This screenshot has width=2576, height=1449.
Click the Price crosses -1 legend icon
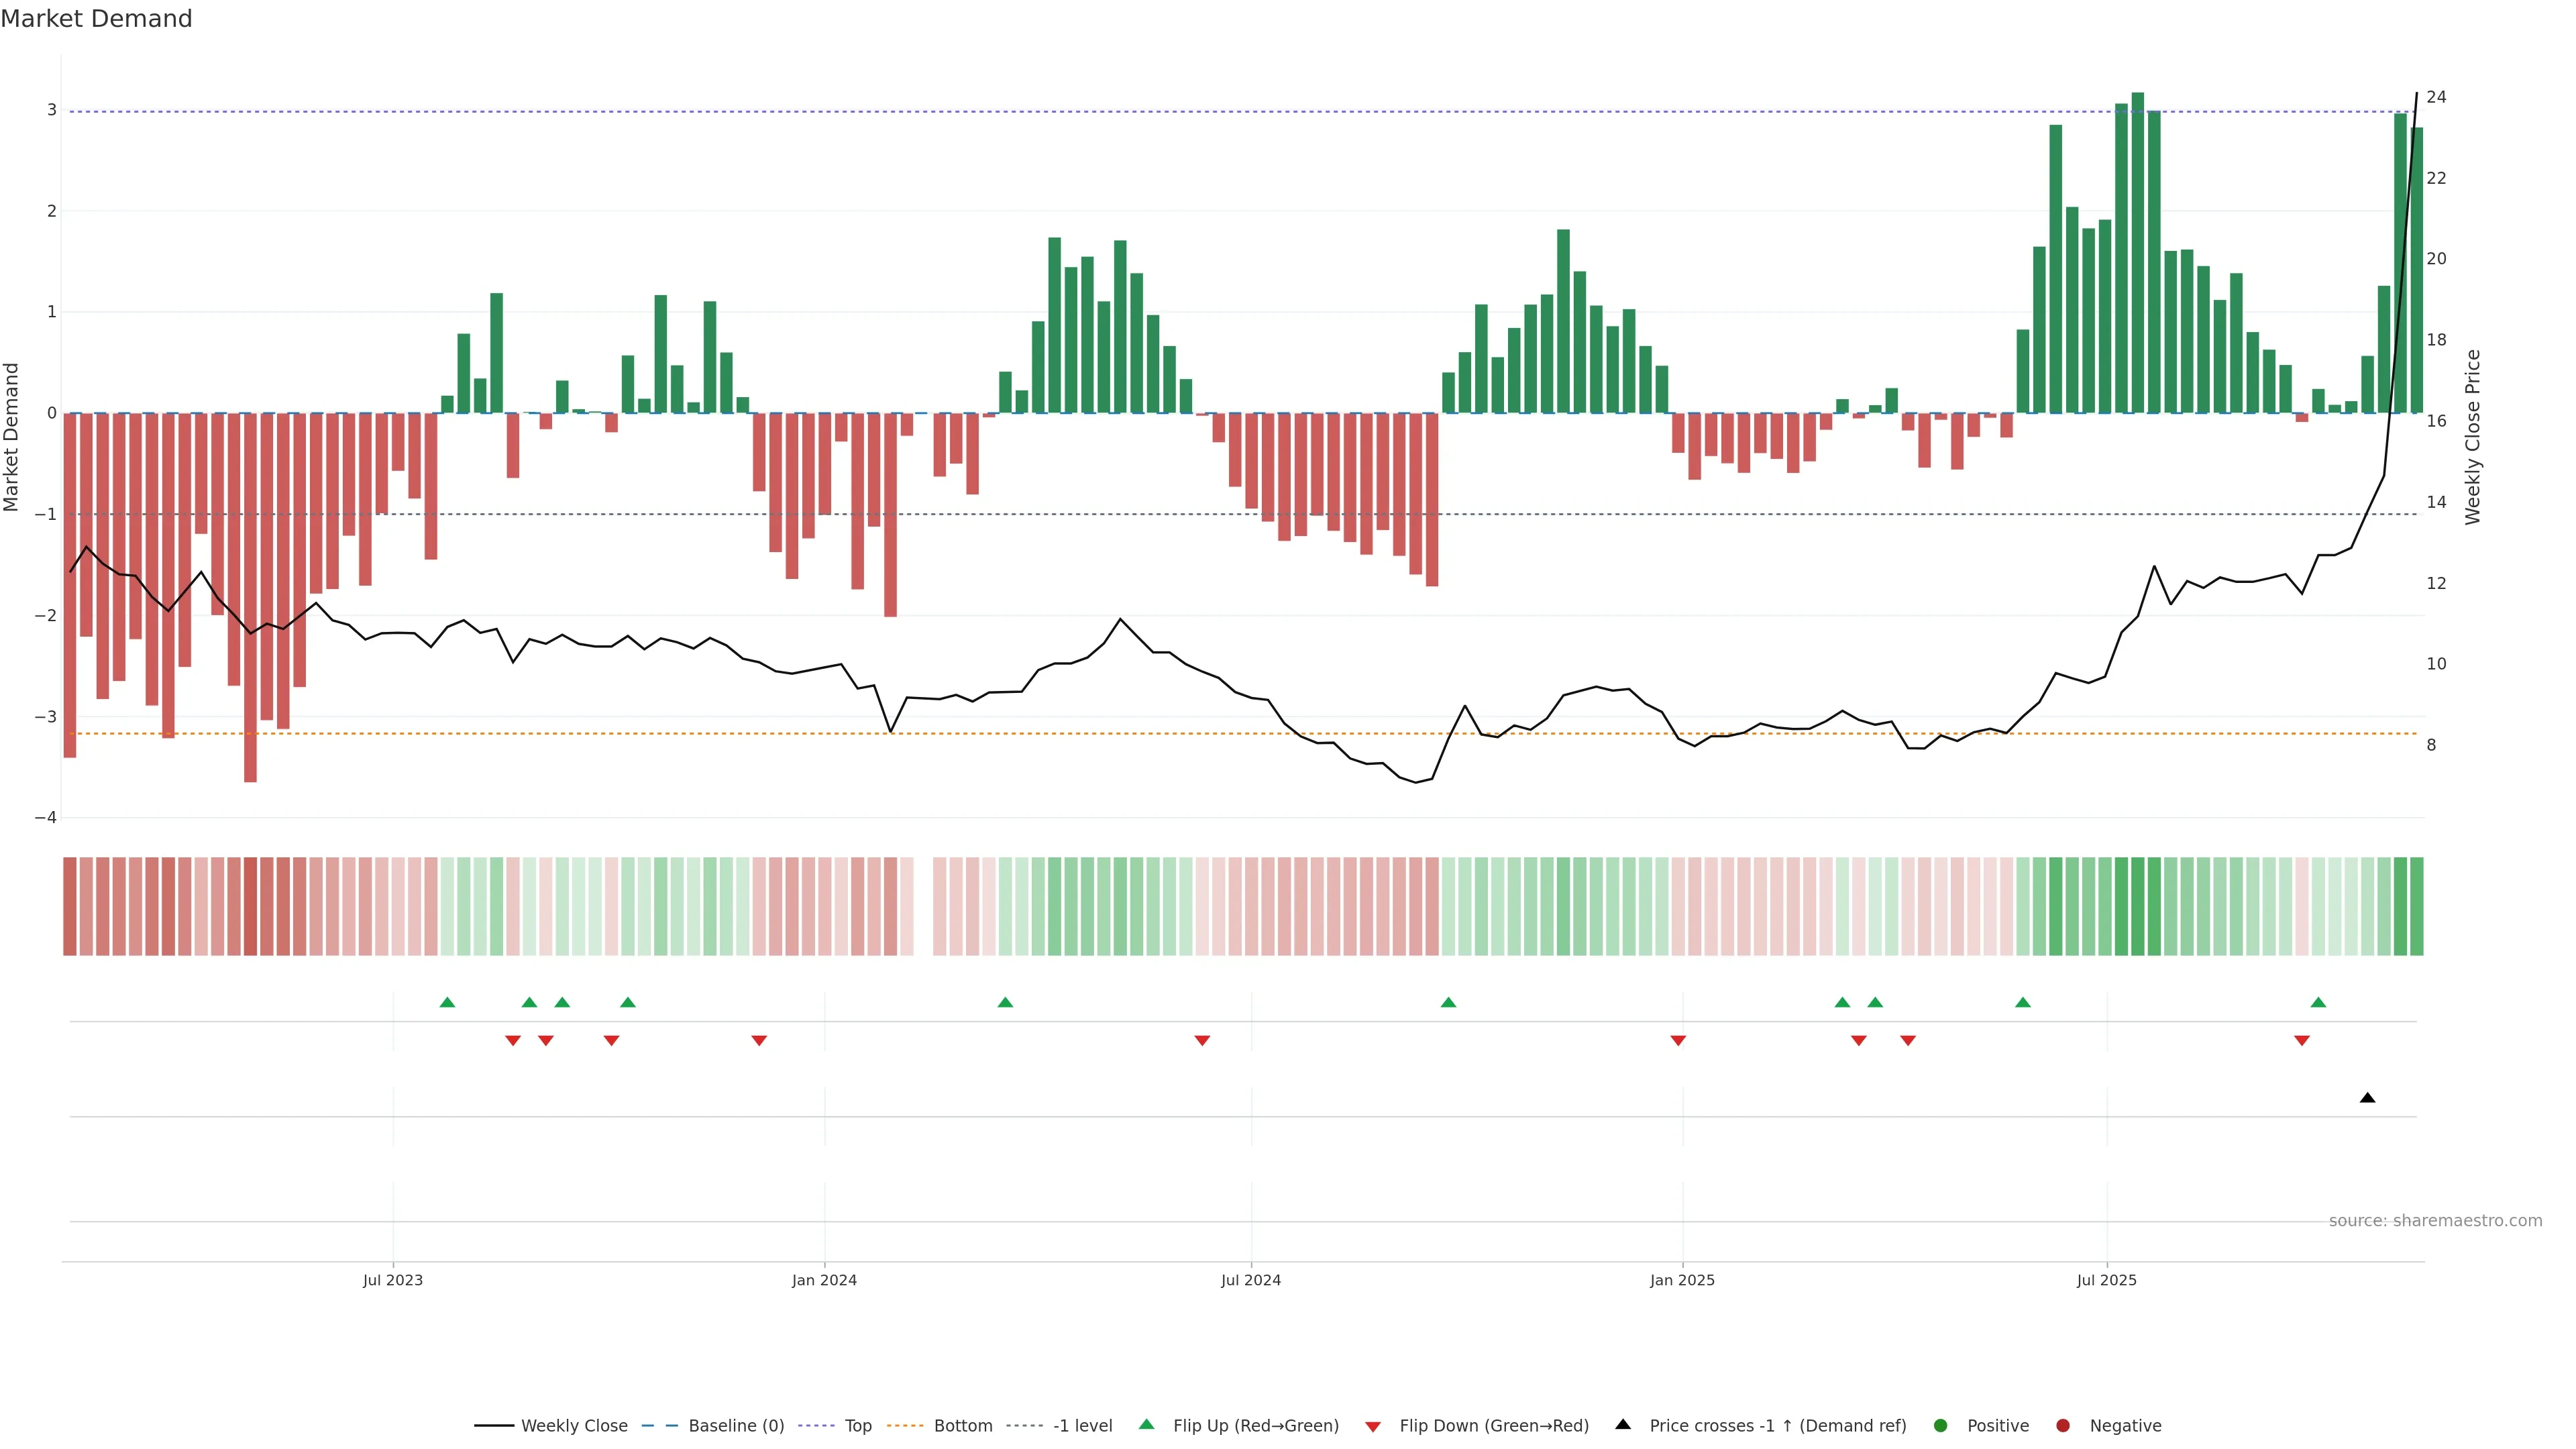(1623, 1425)
